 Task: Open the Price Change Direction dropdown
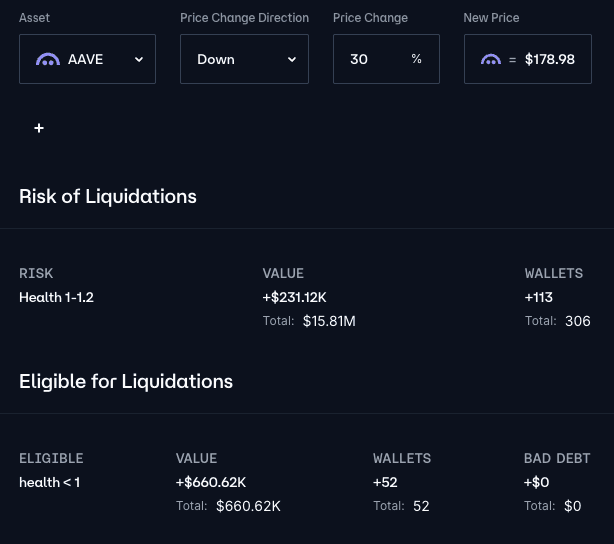pyautogui.click(x=244, y=59)
